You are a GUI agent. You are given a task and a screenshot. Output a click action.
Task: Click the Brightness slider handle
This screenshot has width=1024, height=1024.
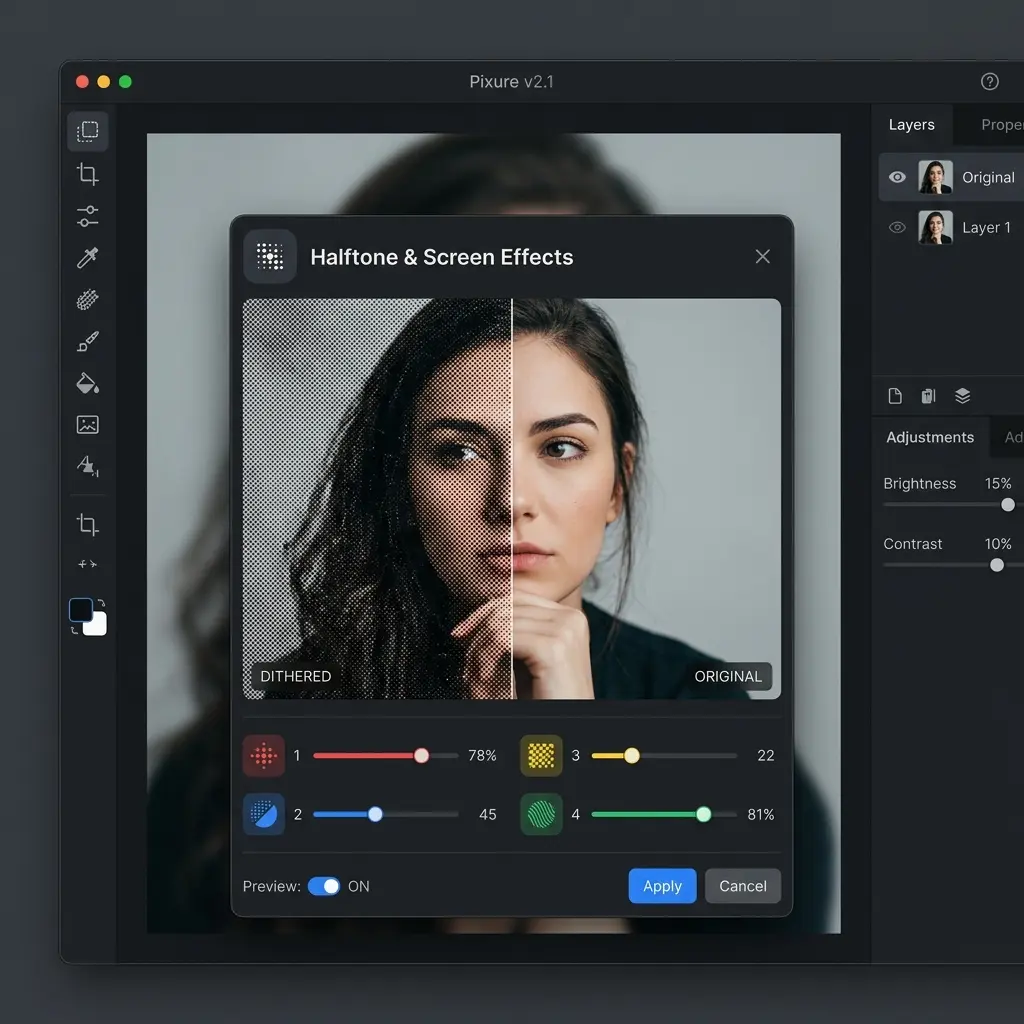click(1008, 505)
